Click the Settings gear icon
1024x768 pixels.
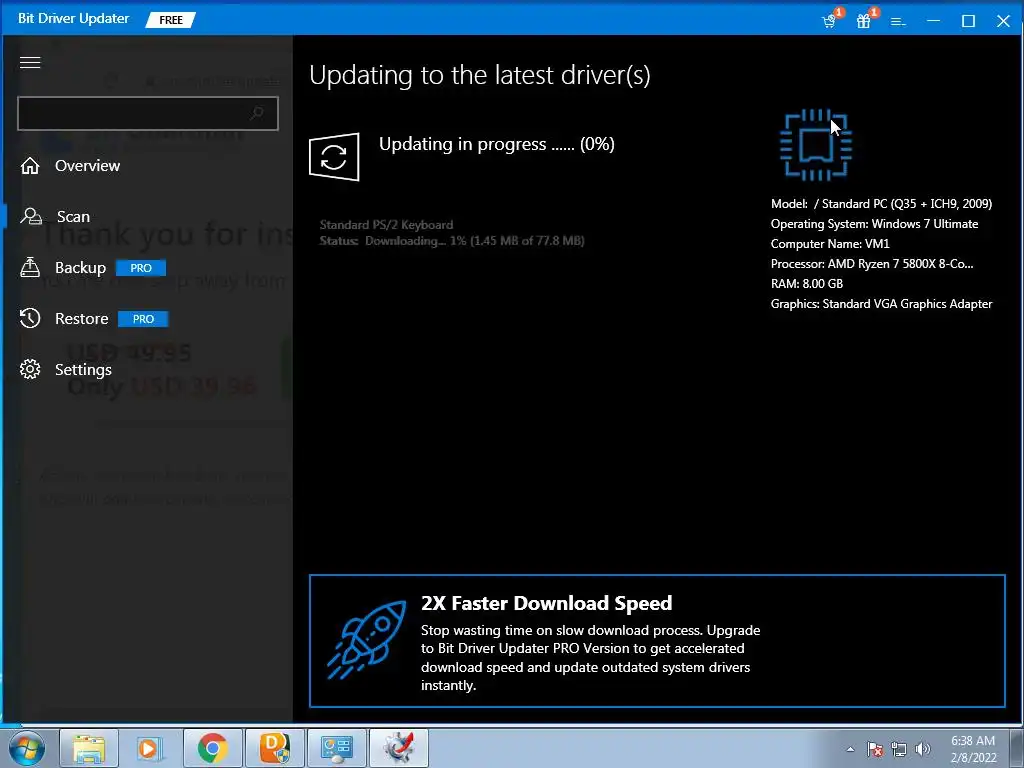tap(30, 369)
